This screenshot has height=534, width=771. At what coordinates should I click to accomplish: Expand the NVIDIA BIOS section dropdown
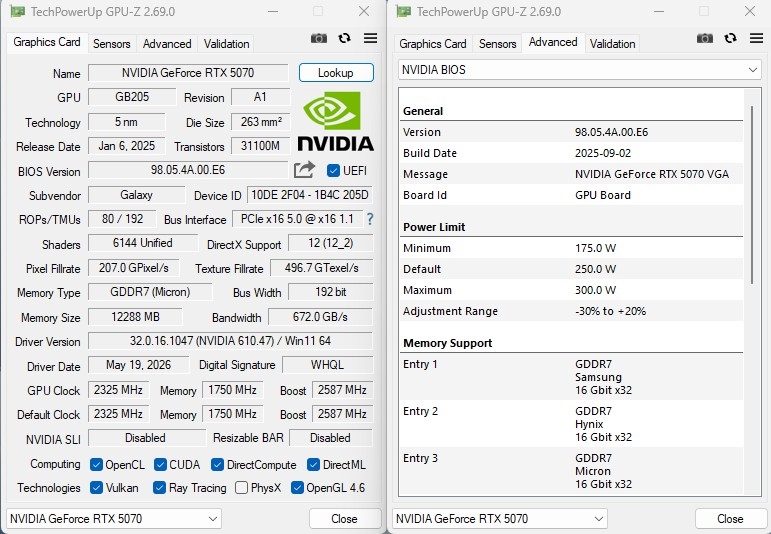point(579,70)
